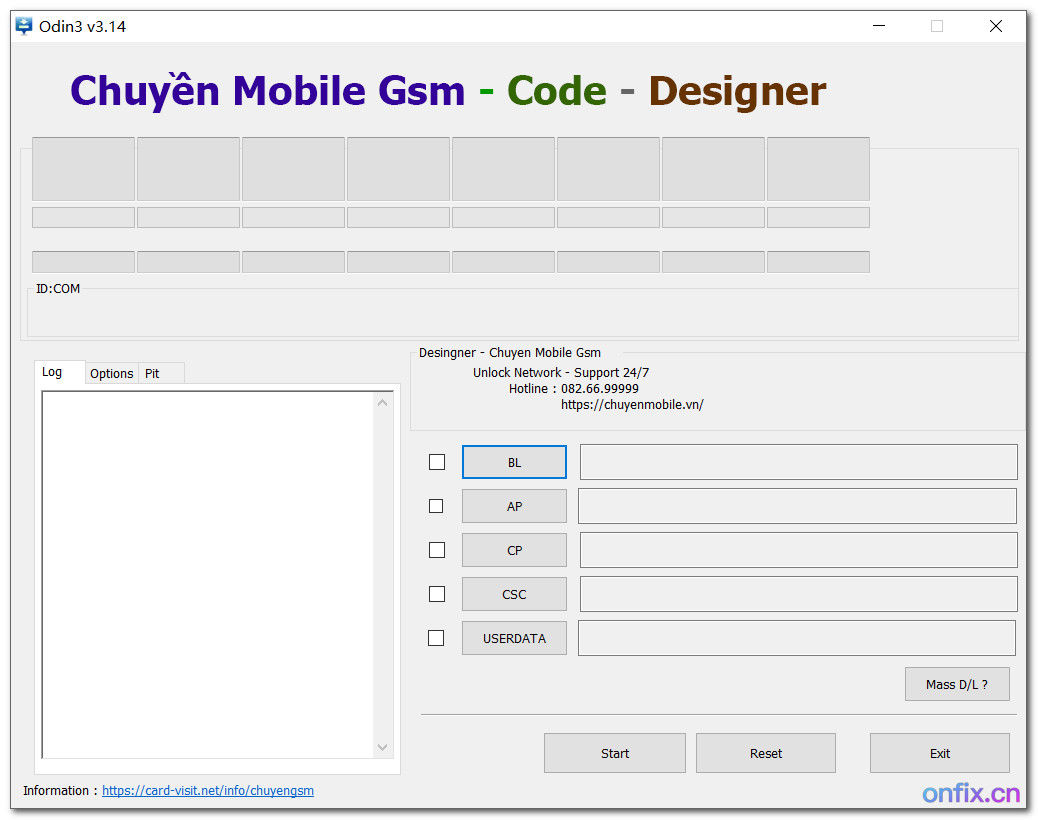Click Reset to restart the session
1038x820 pixels.
click(x=765, y=753)
